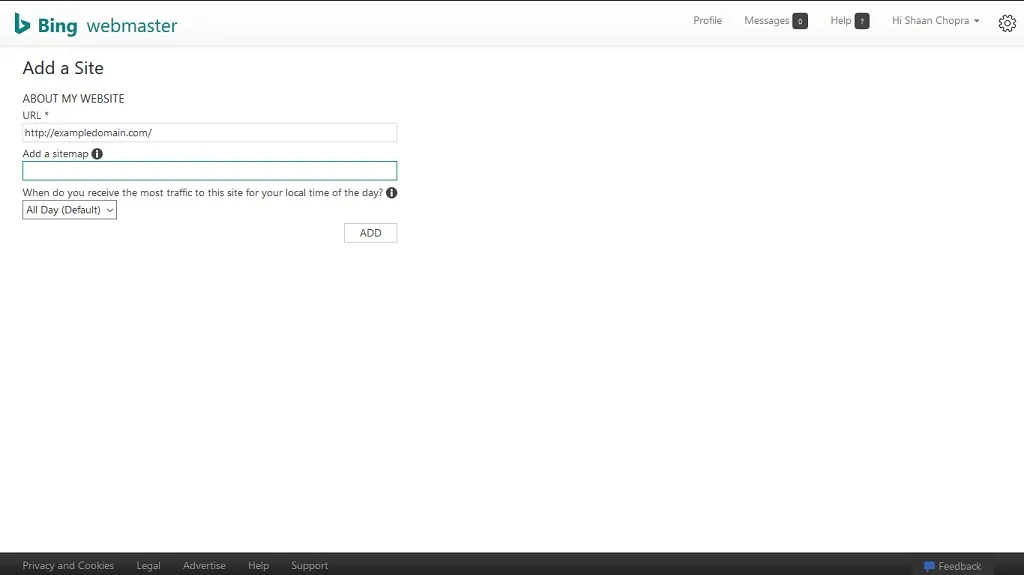Viewport: 1024px width, 575px height.
Task: Open the Messages menu item
Action: pyautogui.click(x=767, y=20)
